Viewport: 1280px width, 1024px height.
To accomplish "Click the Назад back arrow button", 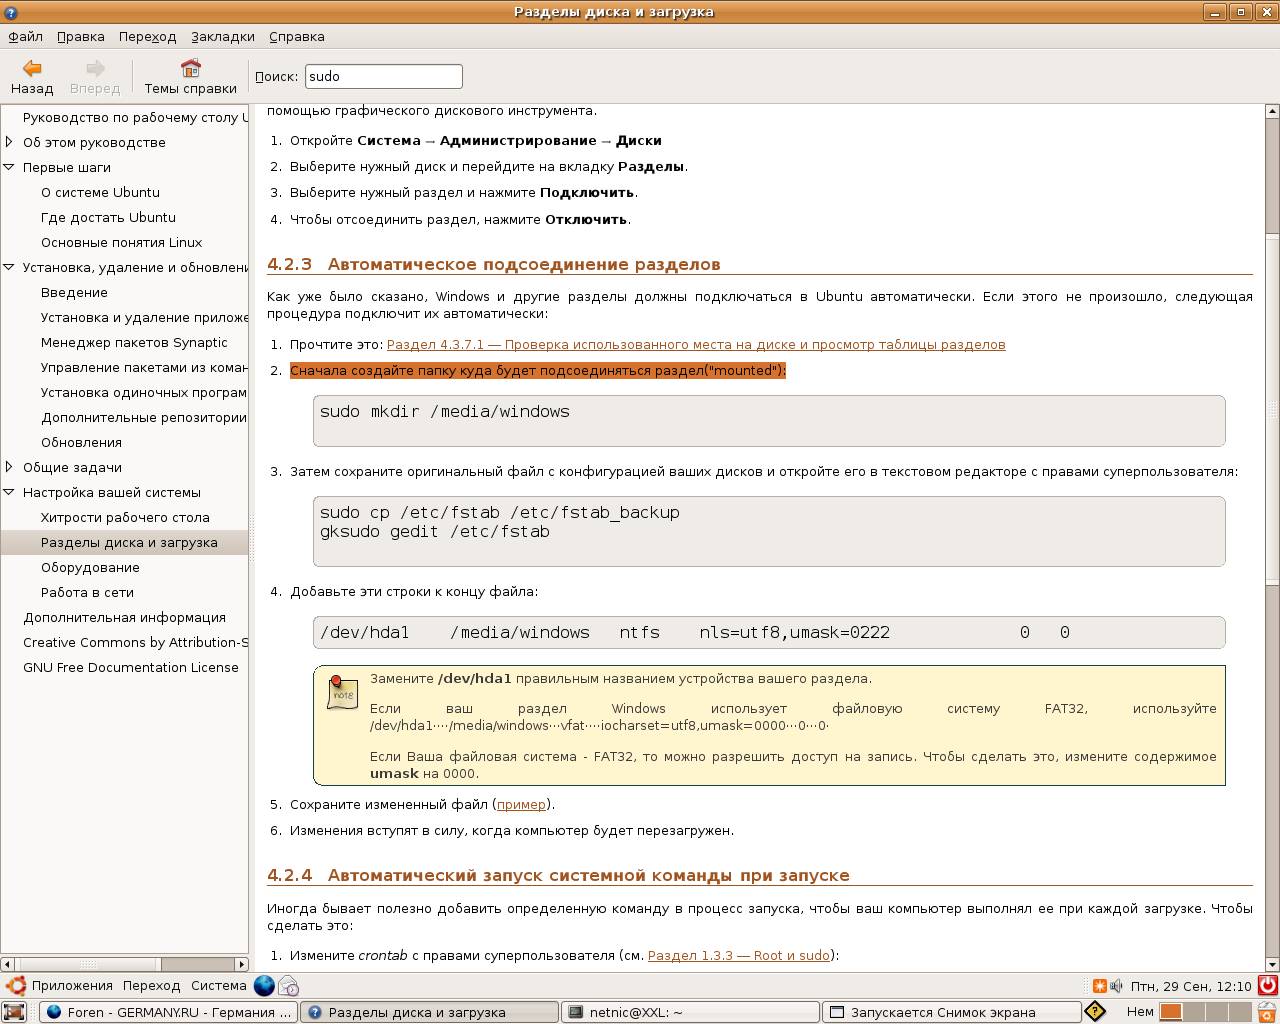I will pyautogui.click(x=32, y=76).
